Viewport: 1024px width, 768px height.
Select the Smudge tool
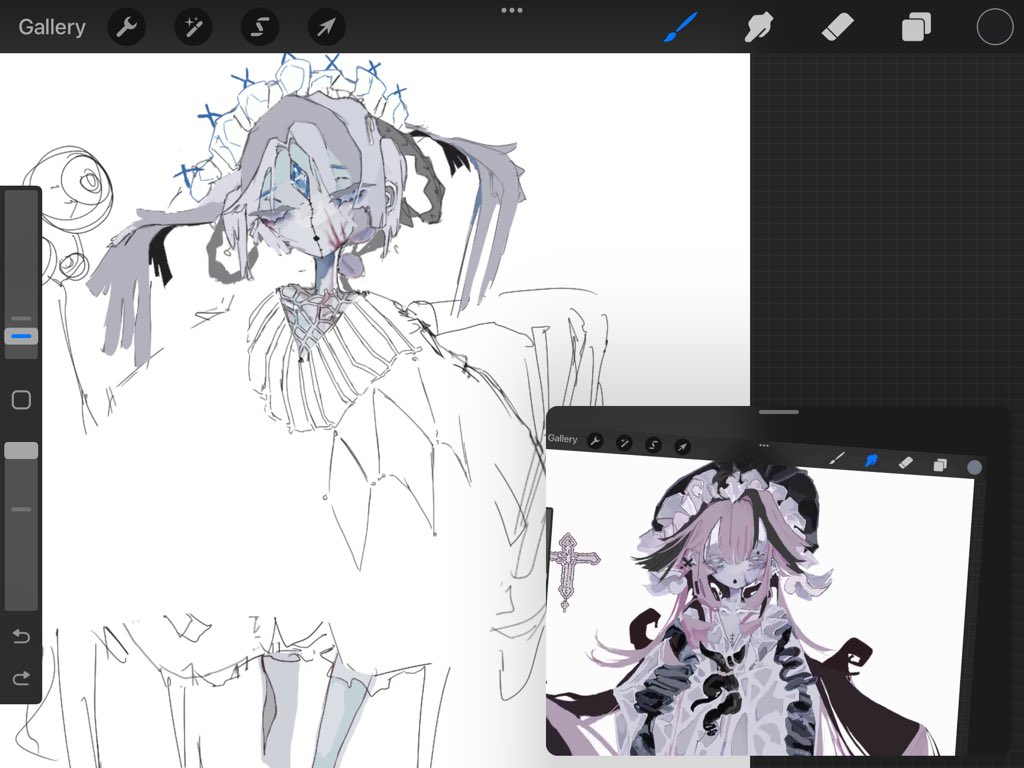759,27
